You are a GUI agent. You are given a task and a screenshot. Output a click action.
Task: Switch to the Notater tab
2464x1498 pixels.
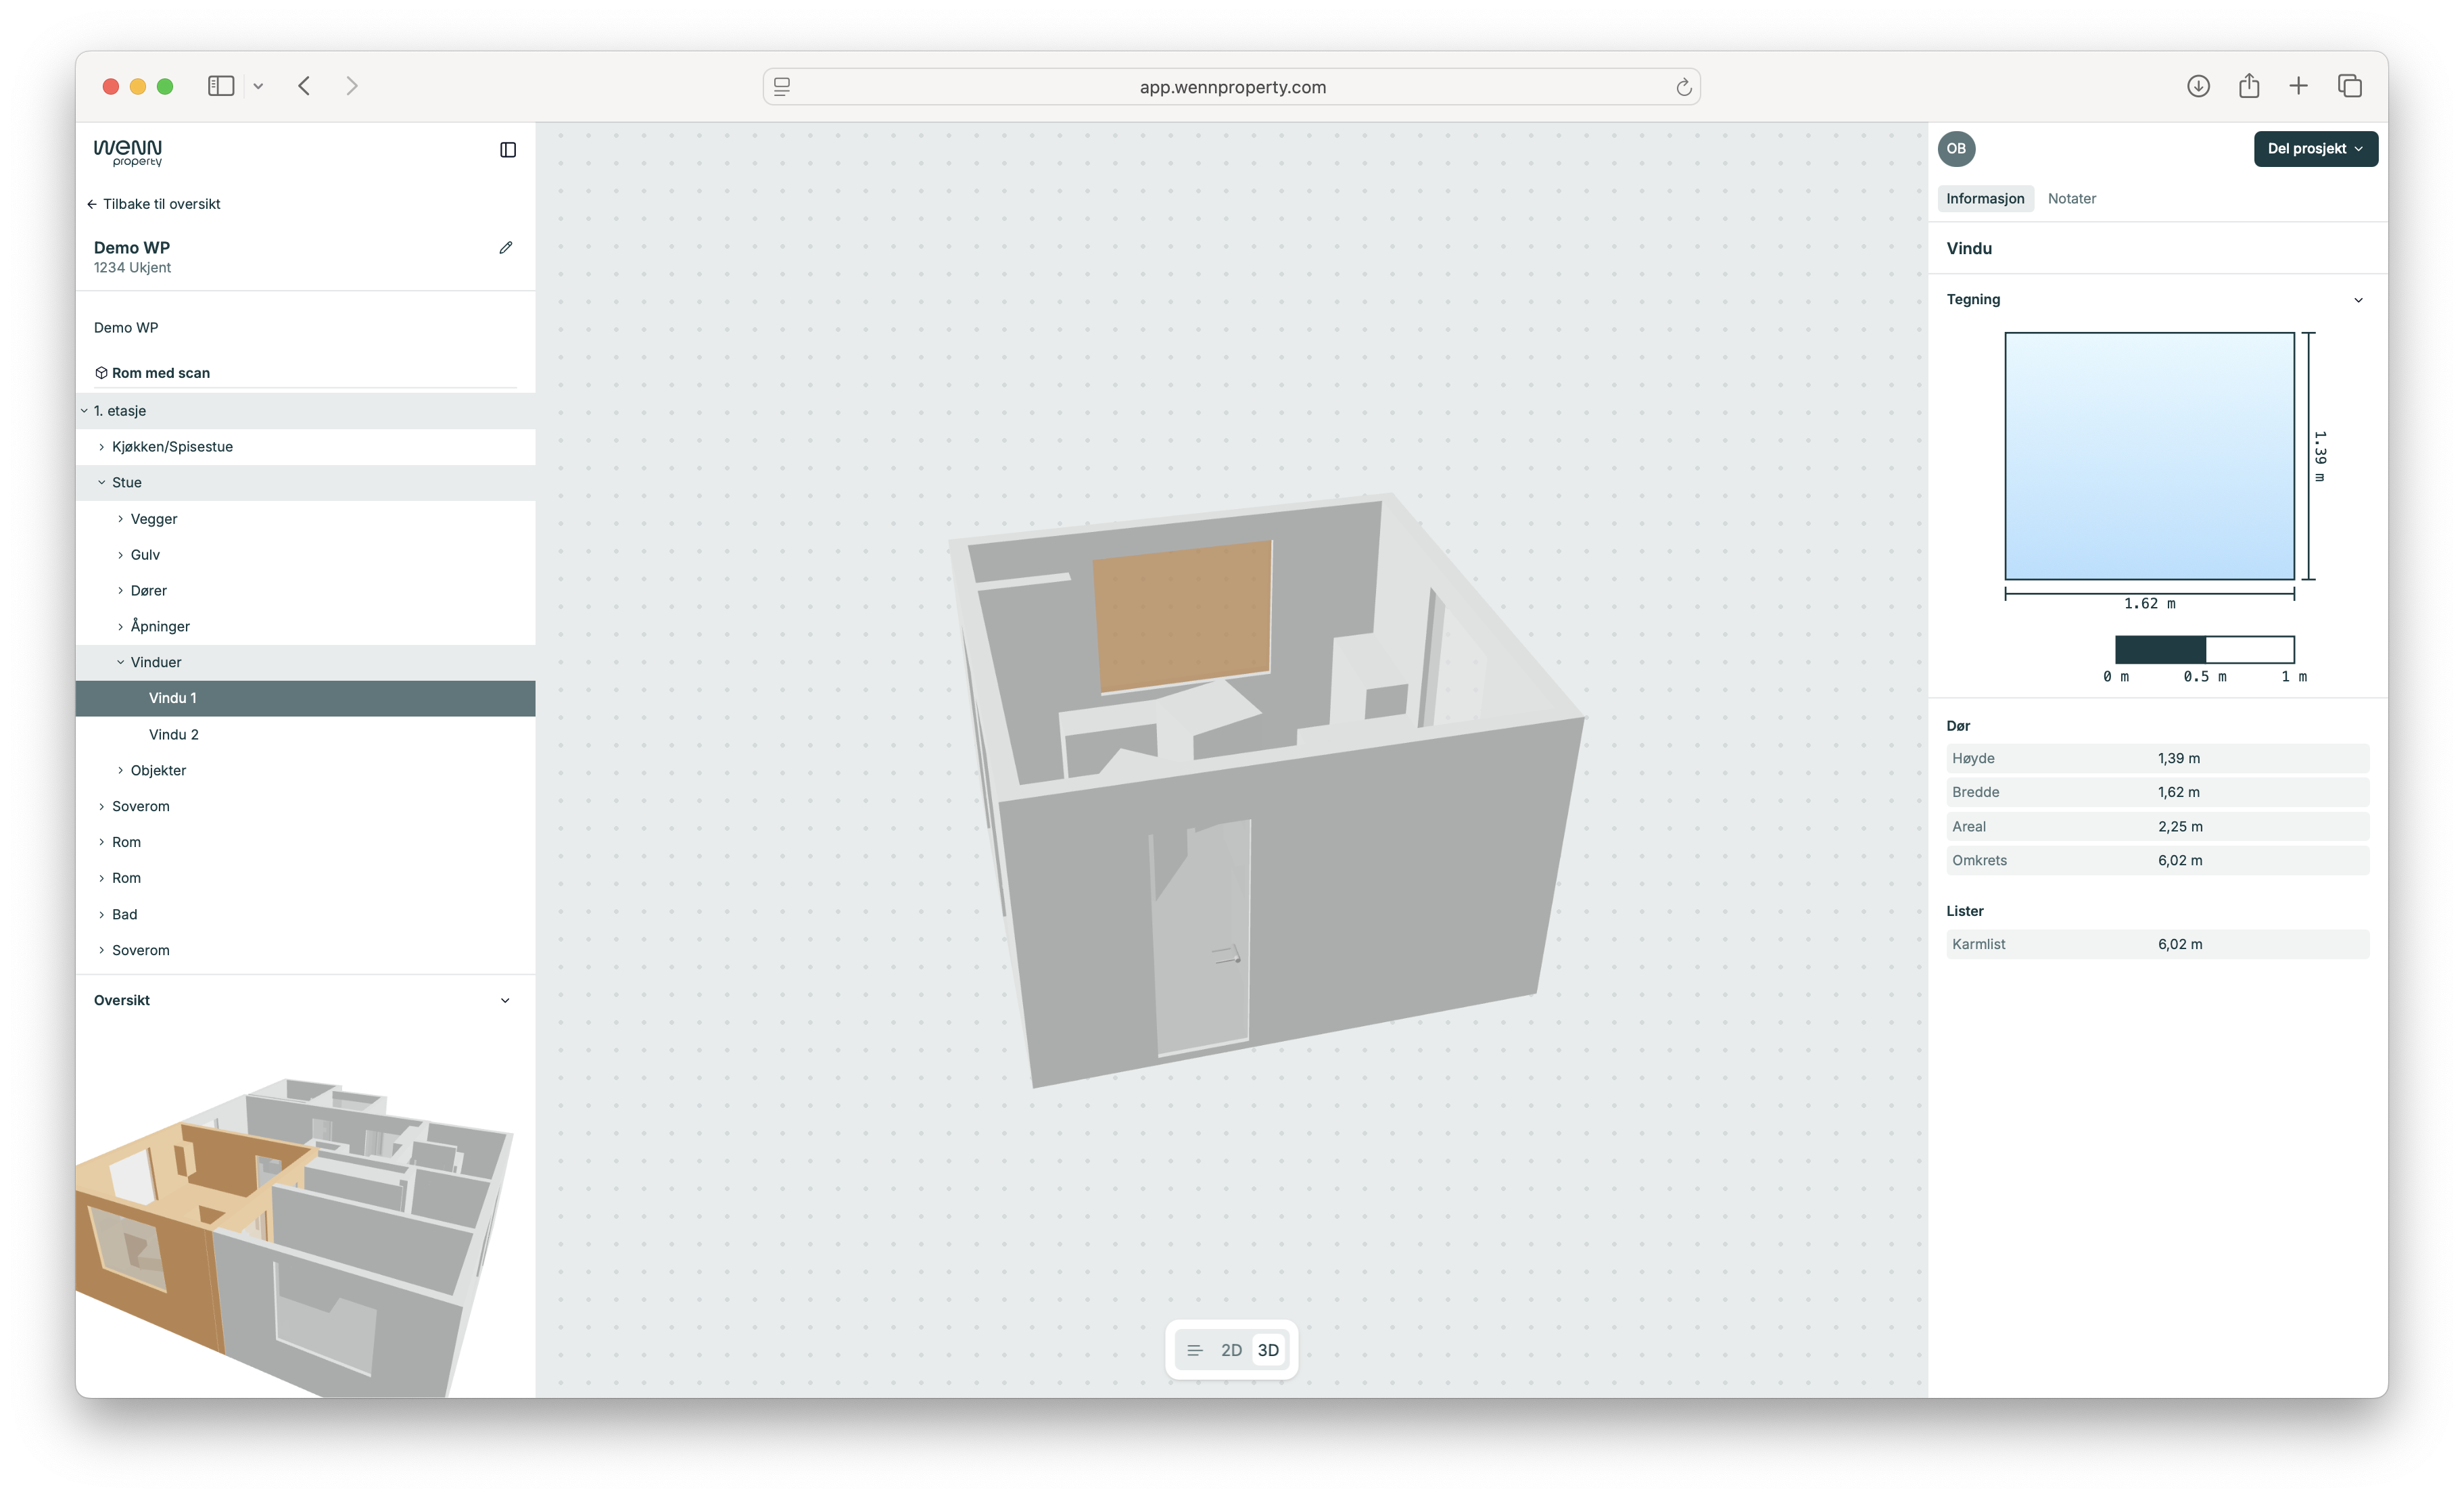pyautogui.click(x=2071, y=199)
